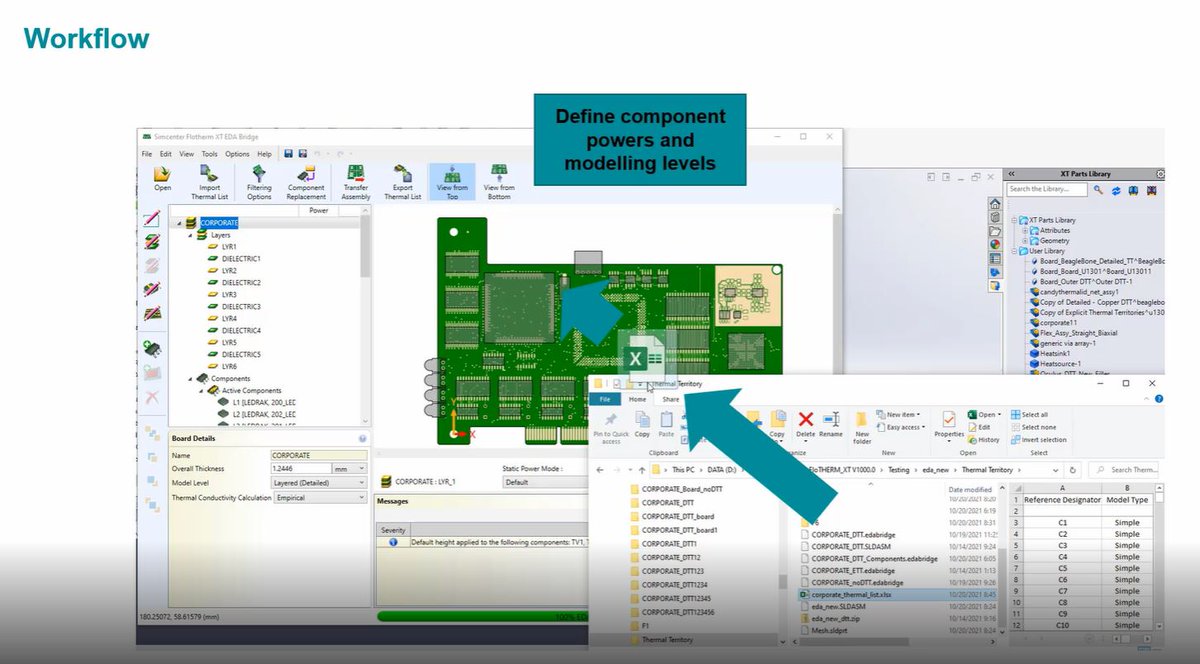
Task: Collapse XT Parts Library panel with double chevron
Action: coord(1011,174)
